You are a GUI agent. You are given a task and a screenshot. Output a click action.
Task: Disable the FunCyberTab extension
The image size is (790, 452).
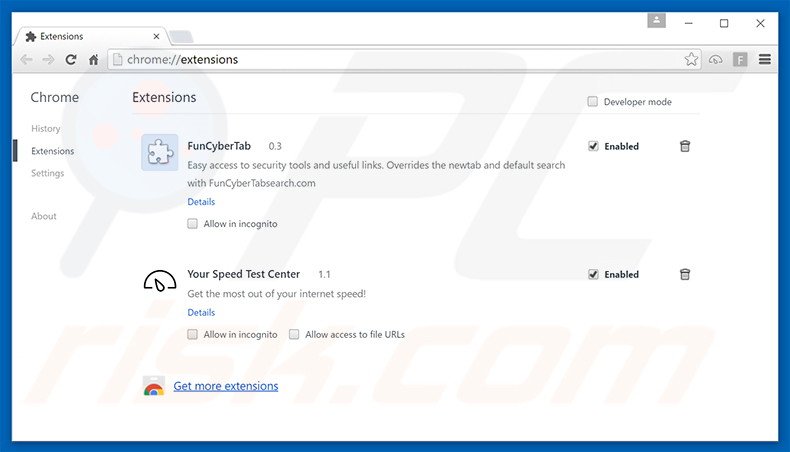(593, 146)
